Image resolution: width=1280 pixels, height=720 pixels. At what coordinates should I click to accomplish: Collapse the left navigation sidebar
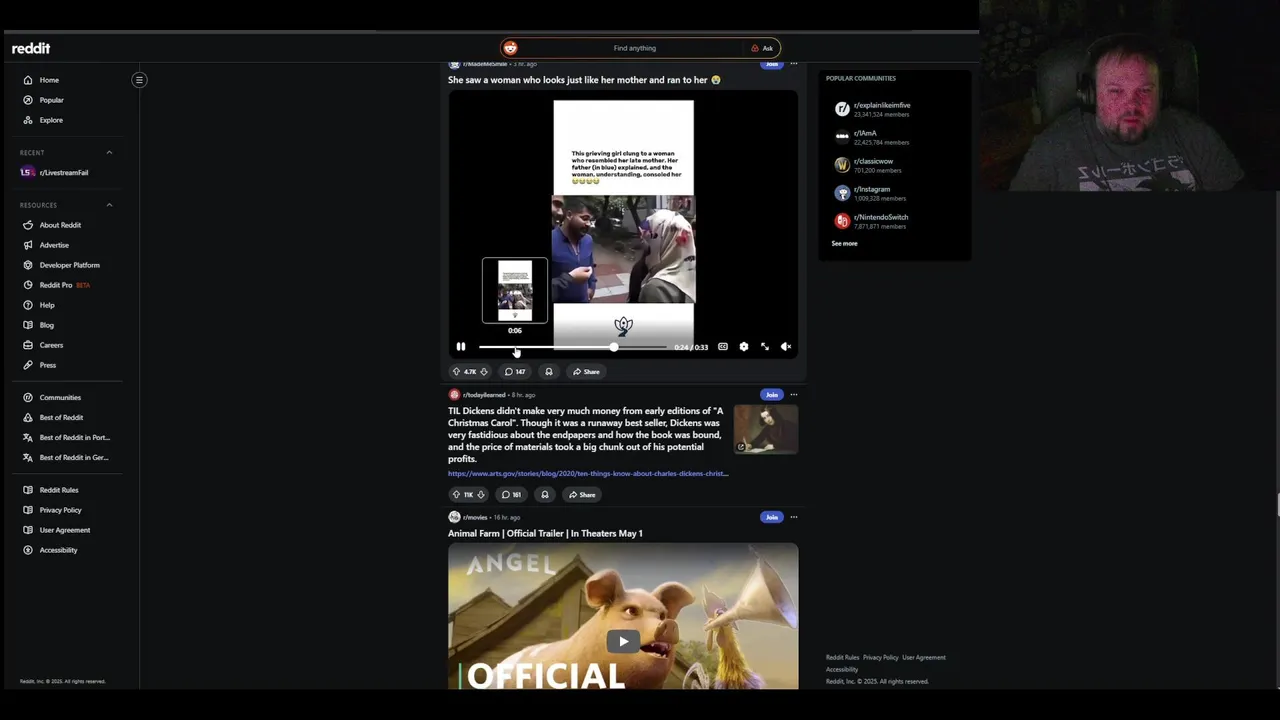[139, 80]
